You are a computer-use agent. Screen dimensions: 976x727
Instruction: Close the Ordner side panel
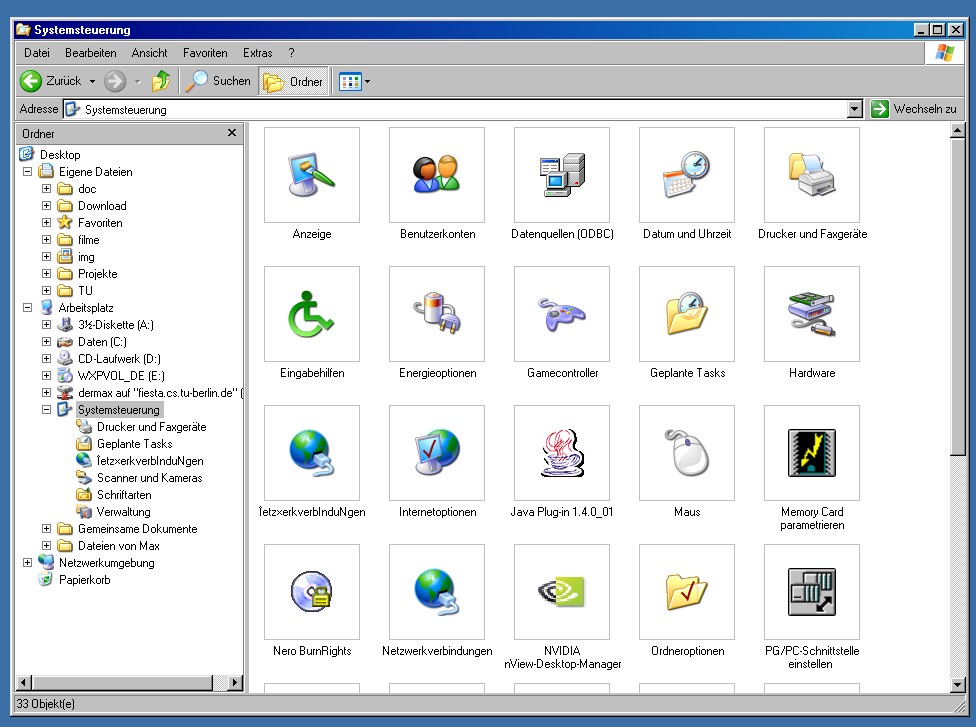click(x=232, y=133)
